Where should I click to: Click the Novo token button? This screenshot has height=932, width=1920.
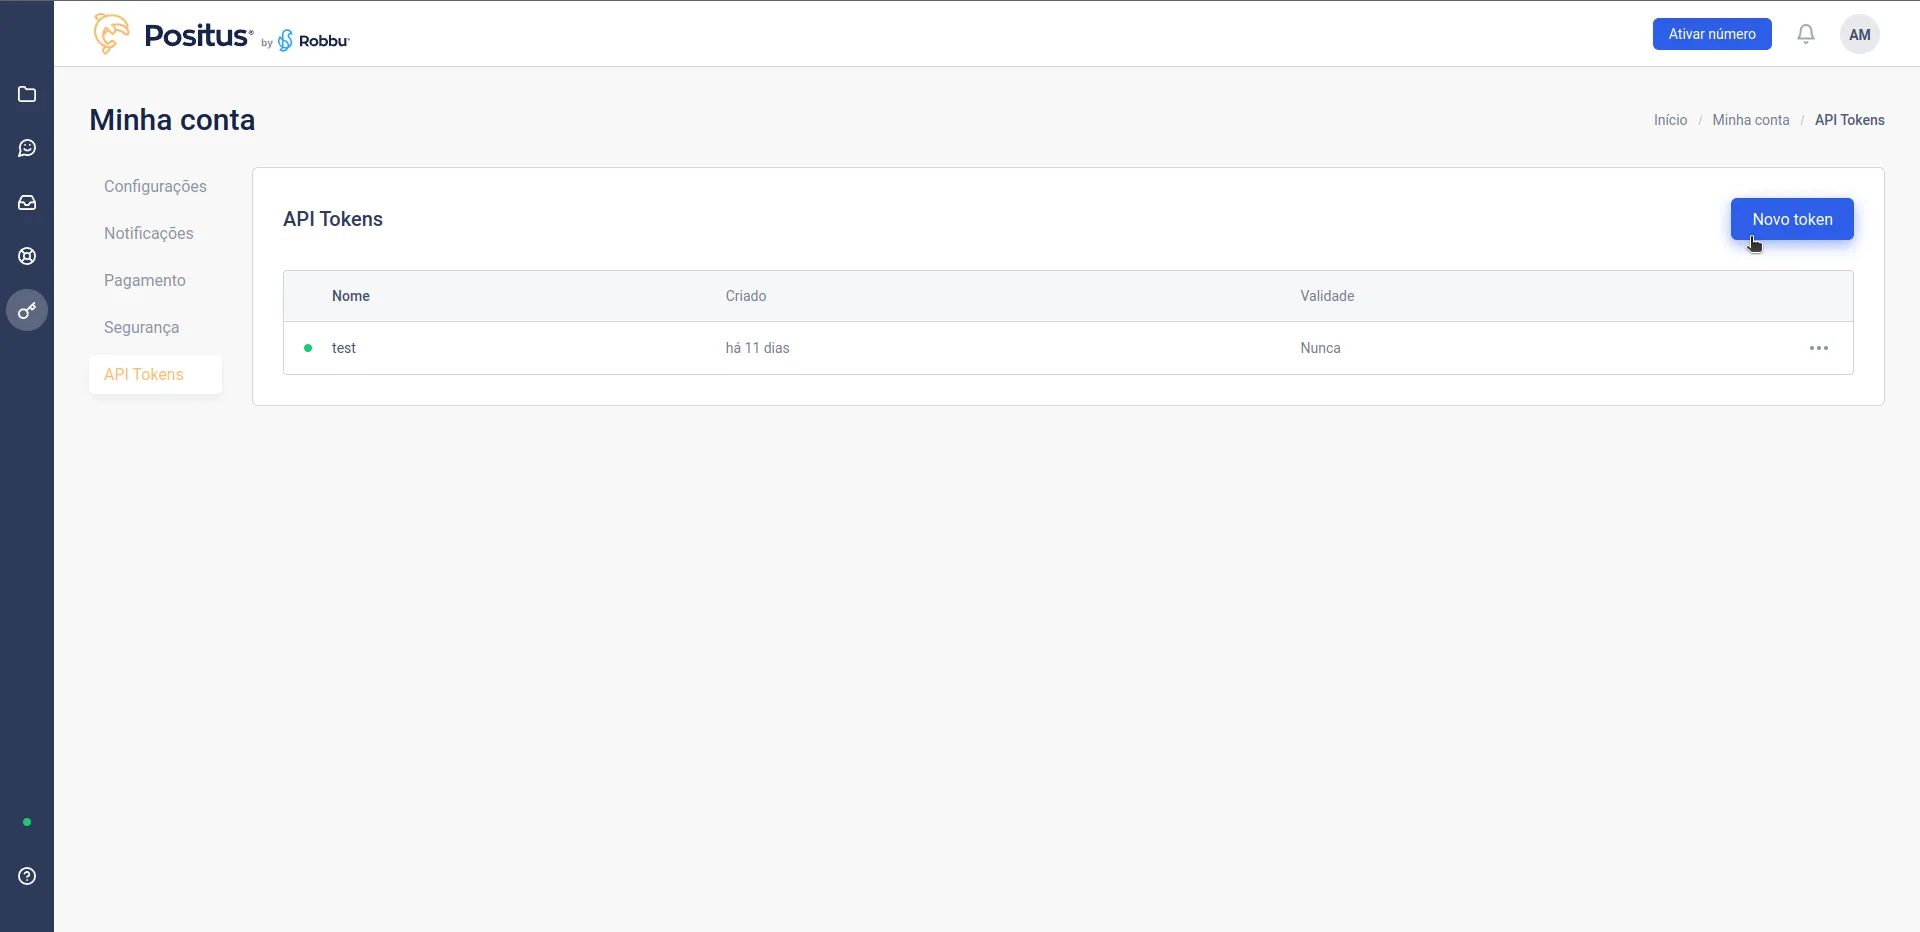coord(1792,219)
